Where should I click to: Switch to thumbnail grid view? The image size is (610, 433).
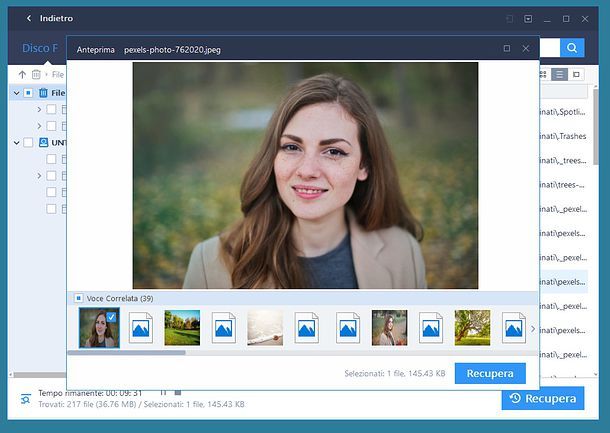coord(544,74)
